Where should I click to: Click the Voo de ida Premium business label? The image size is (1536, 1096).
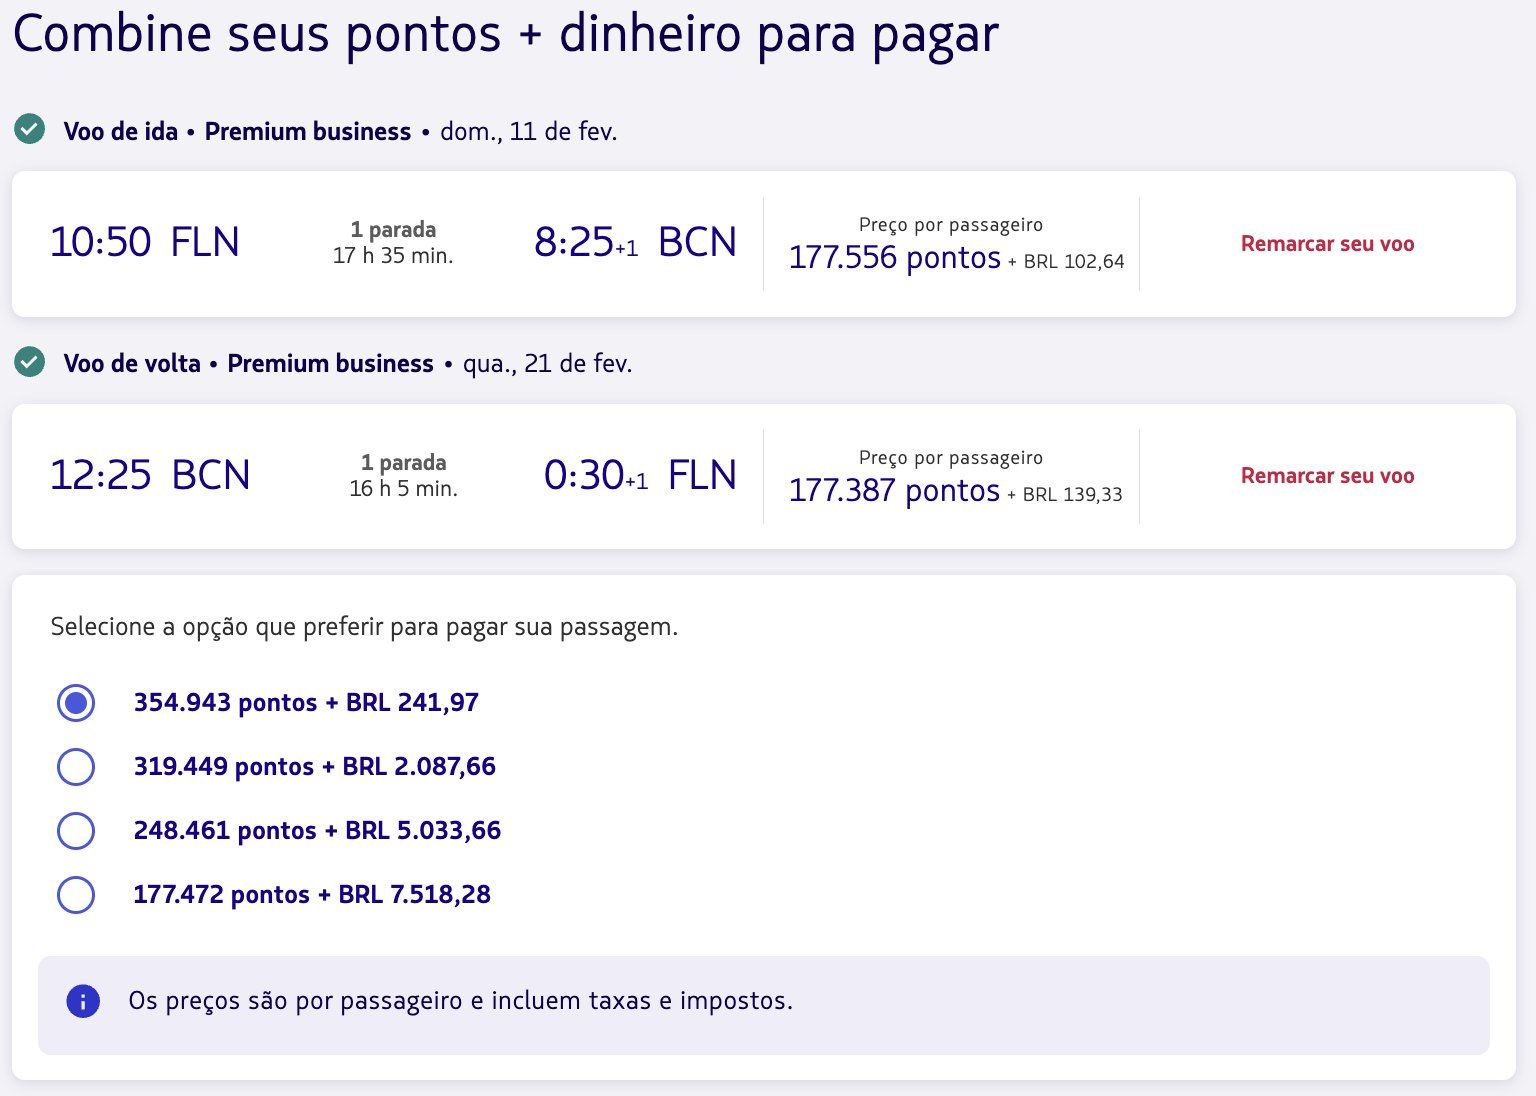click(x=237, y=132)
